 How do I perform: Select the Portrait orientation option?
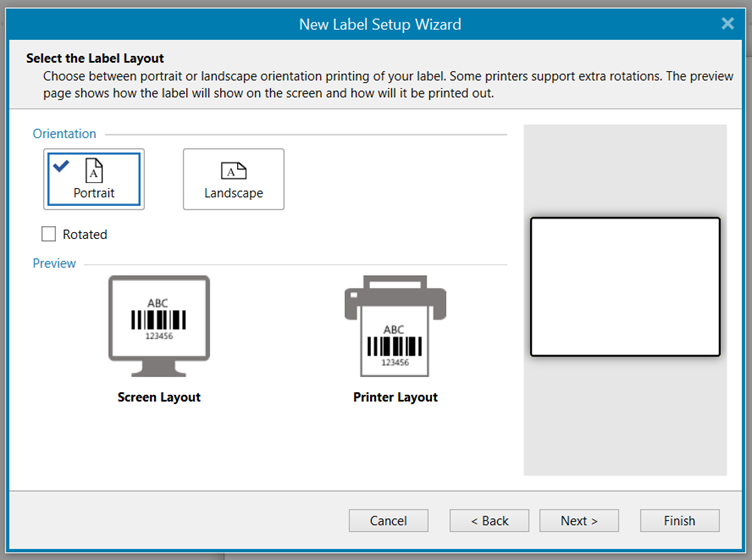(x=94, y=179)
